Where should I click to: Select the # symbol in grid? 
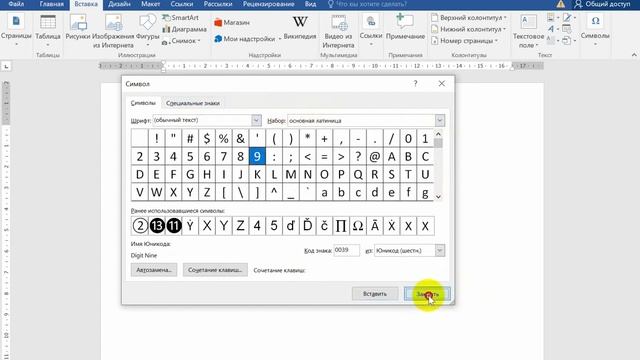coord(190,139)
